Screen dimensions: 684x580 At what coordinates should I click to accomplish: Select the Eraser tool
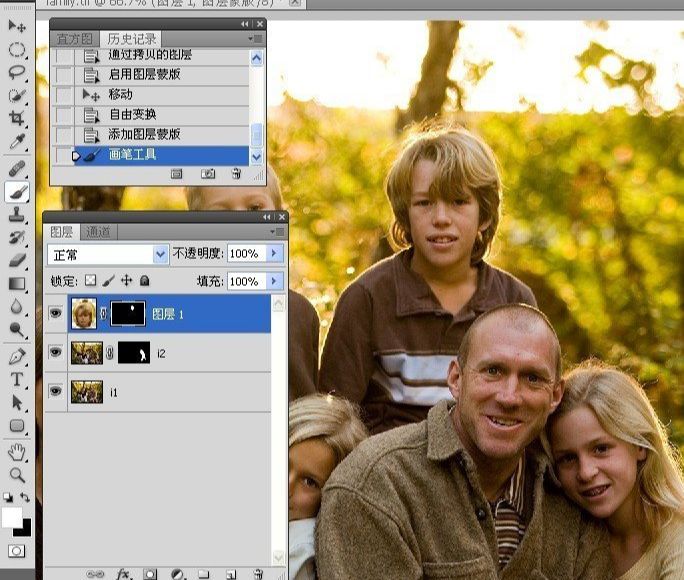[x=17, y=260]
